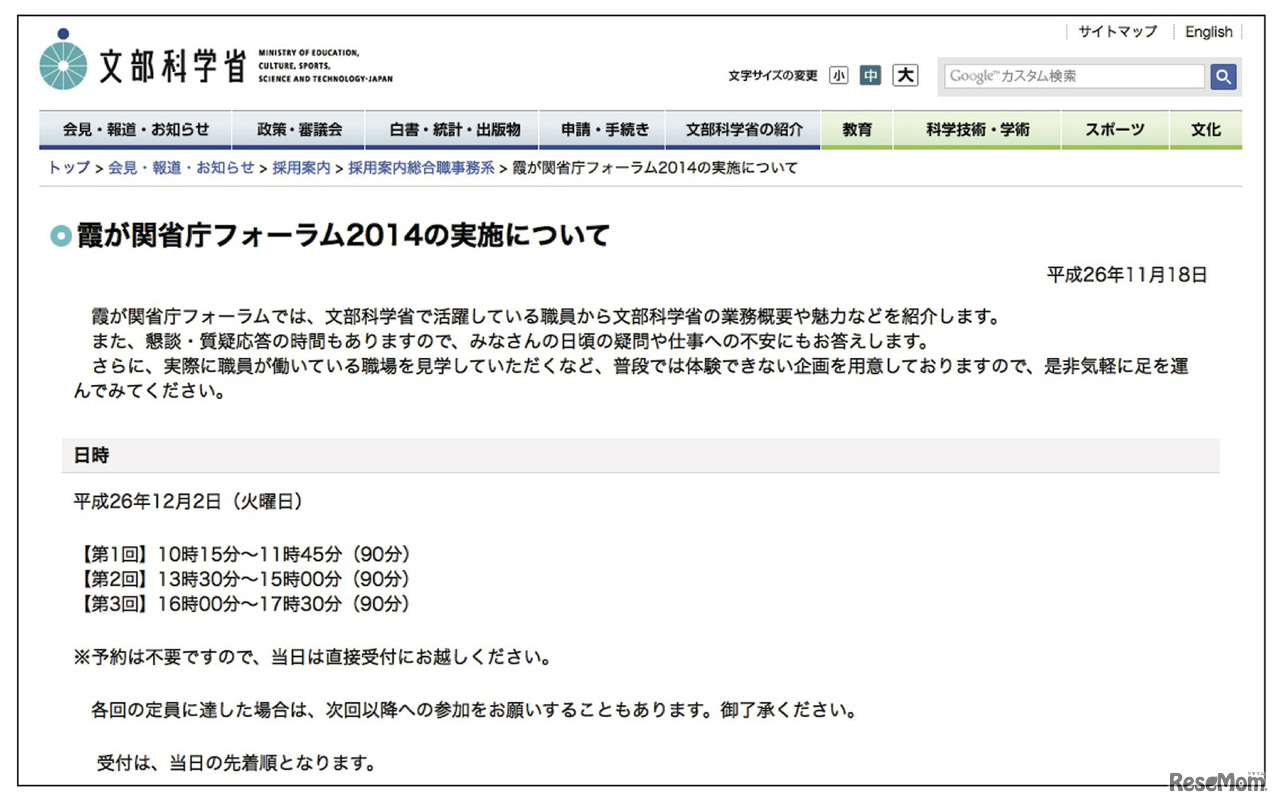Click the Google search magnifying glass icon
The image size is (1280, 805).
click(x=1222, y=76)
